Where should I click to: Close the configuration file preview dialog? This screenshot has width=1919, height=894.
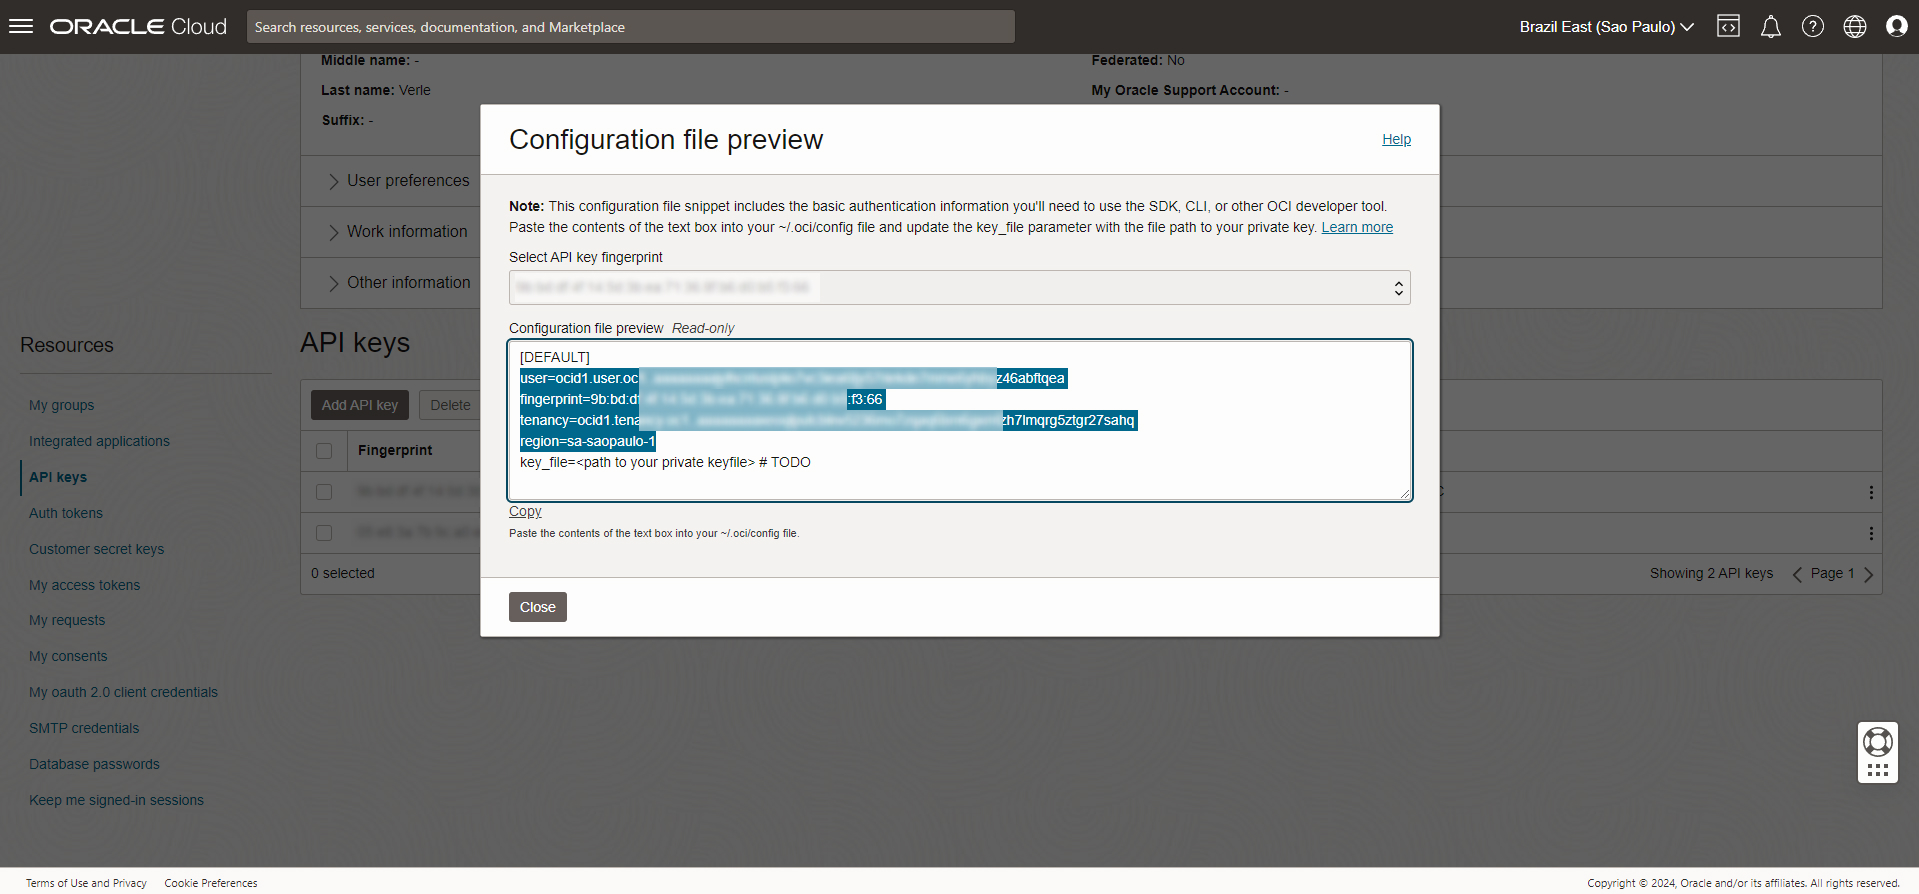[x=537, y=607]
